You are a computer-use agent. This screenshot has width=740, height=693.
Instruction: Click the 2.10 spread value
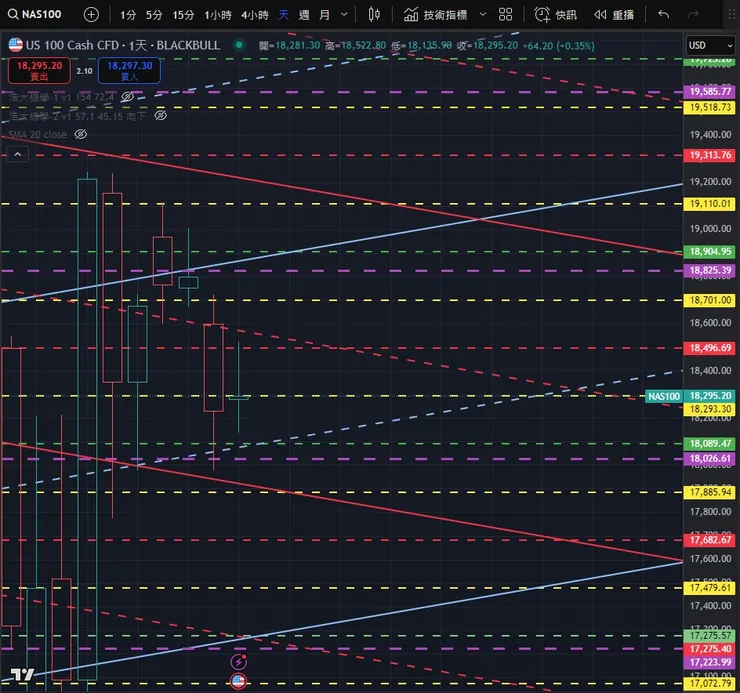(84, 71)
